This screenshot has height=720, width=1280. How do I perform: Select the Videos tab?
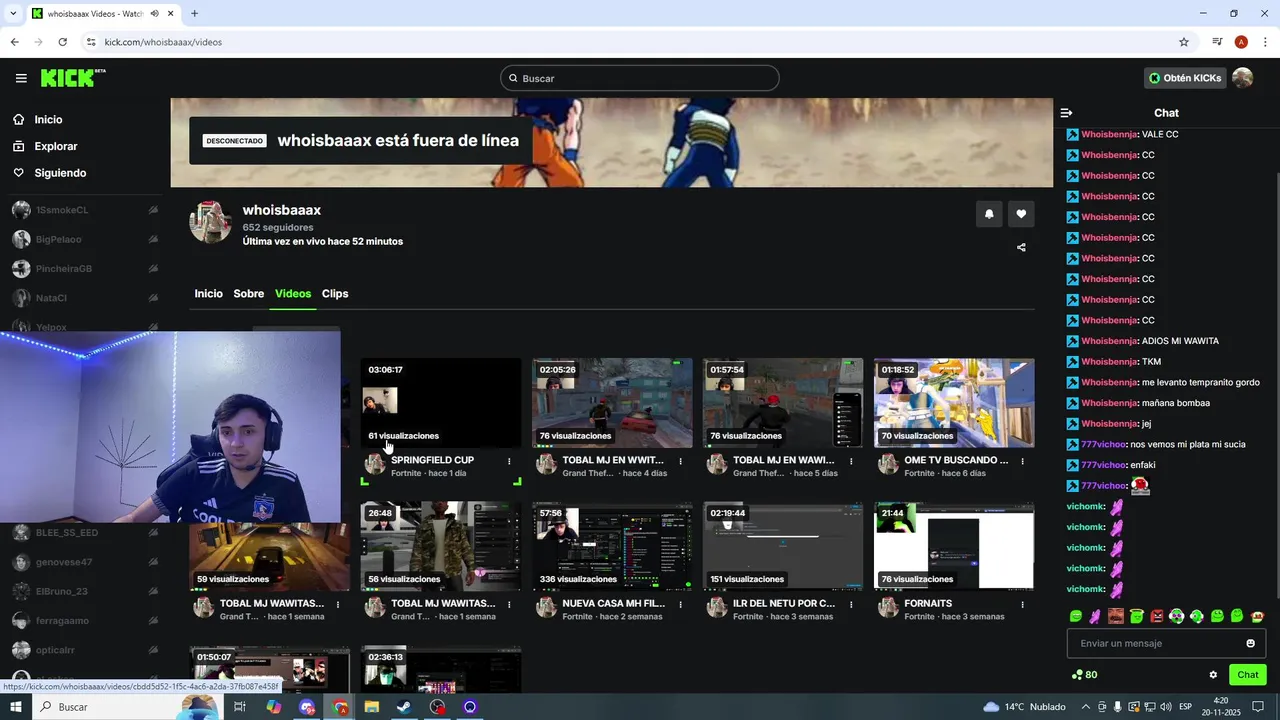click(293, 293)
